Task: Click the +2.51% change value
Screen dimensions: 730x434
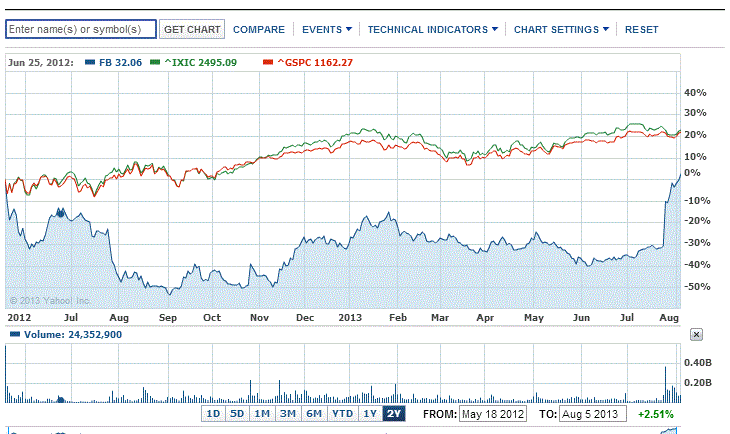Action: point(656,414)
